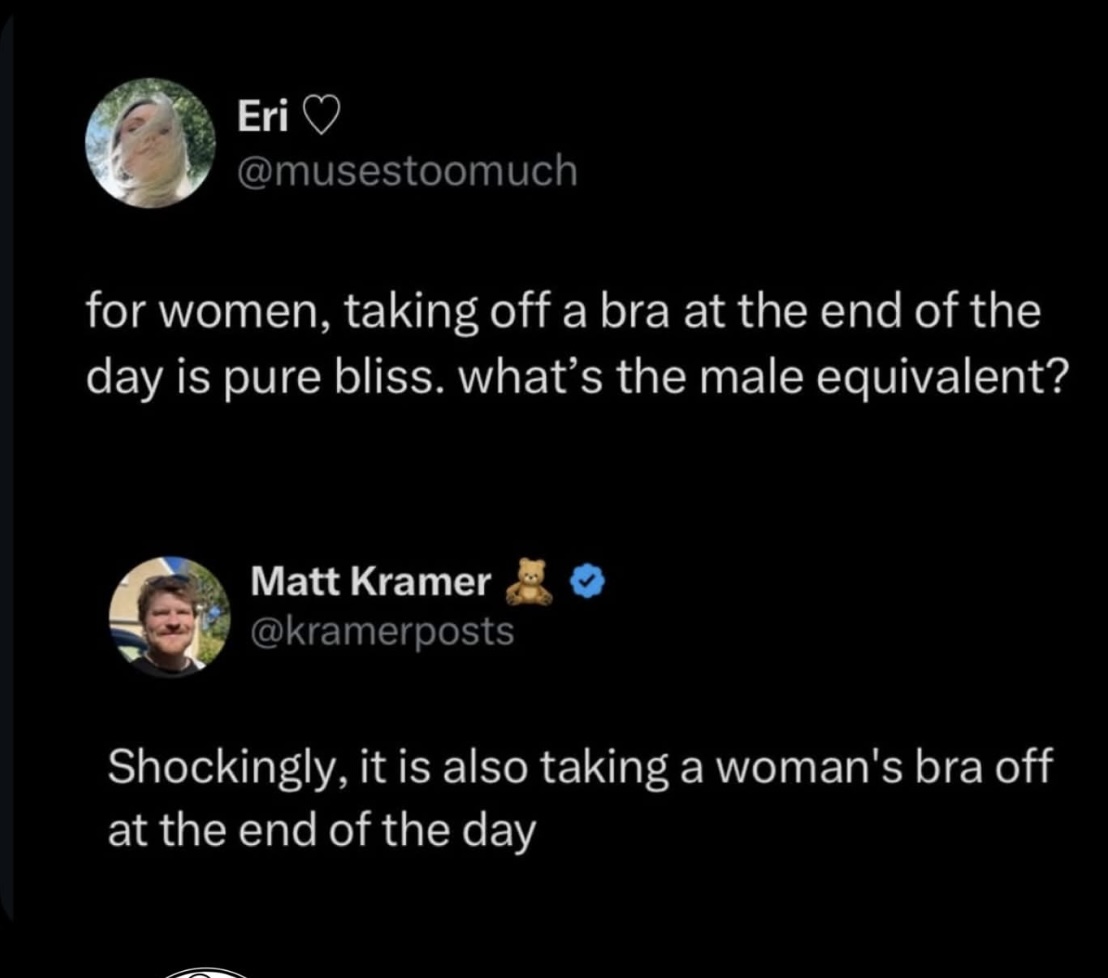Click the word "equivalent?" in Eri's tweet
This screenshot has width=1108, height=978.
coord(943,378)
